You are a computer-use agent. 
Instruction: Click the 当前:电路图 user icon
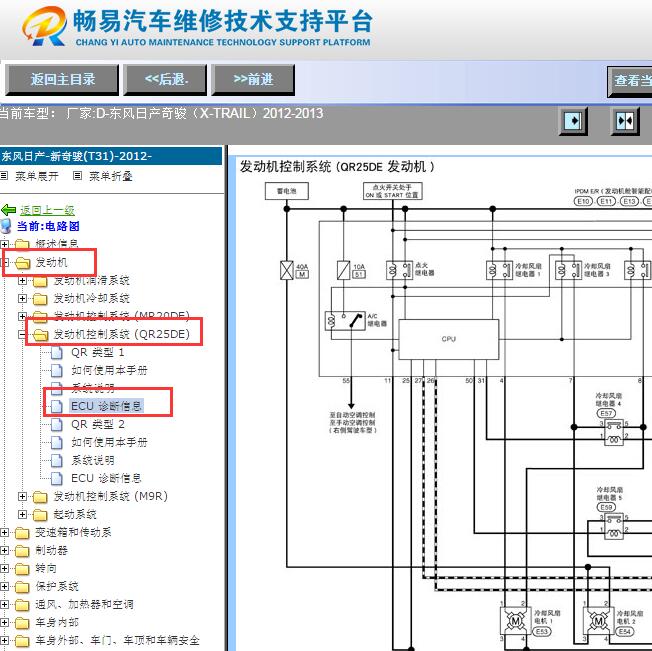(6, 226)
